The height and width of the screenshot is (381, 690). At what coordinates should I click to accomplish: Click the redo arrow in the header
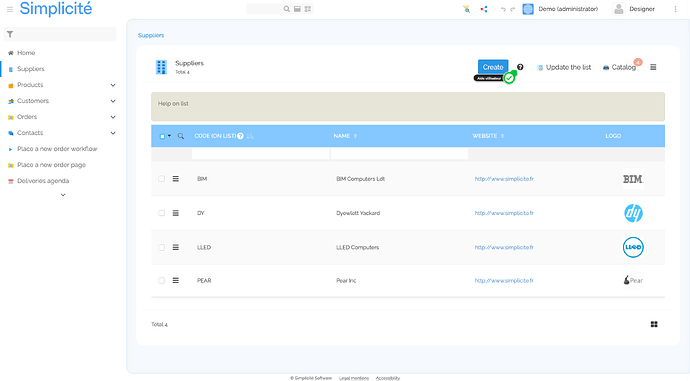click(512, 9)
